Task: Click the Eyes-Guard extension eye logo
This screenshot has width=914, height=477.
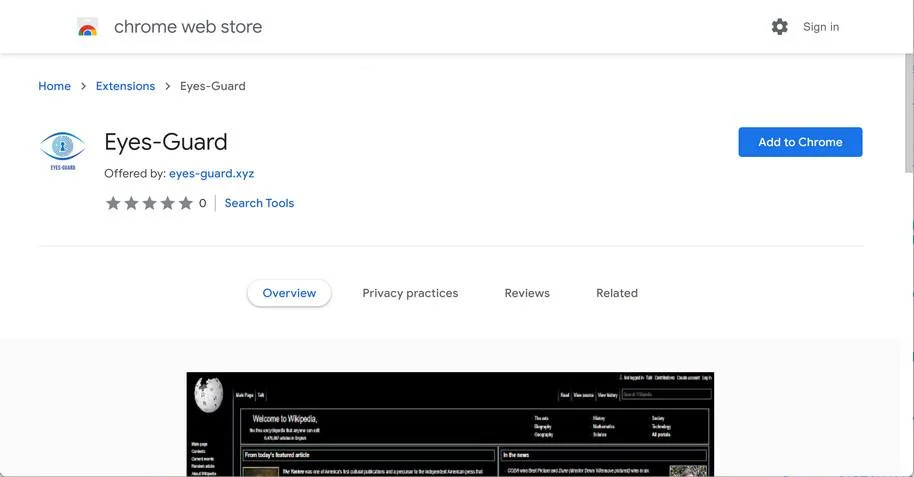Action: pyautogui.click(x=62, y=150)
